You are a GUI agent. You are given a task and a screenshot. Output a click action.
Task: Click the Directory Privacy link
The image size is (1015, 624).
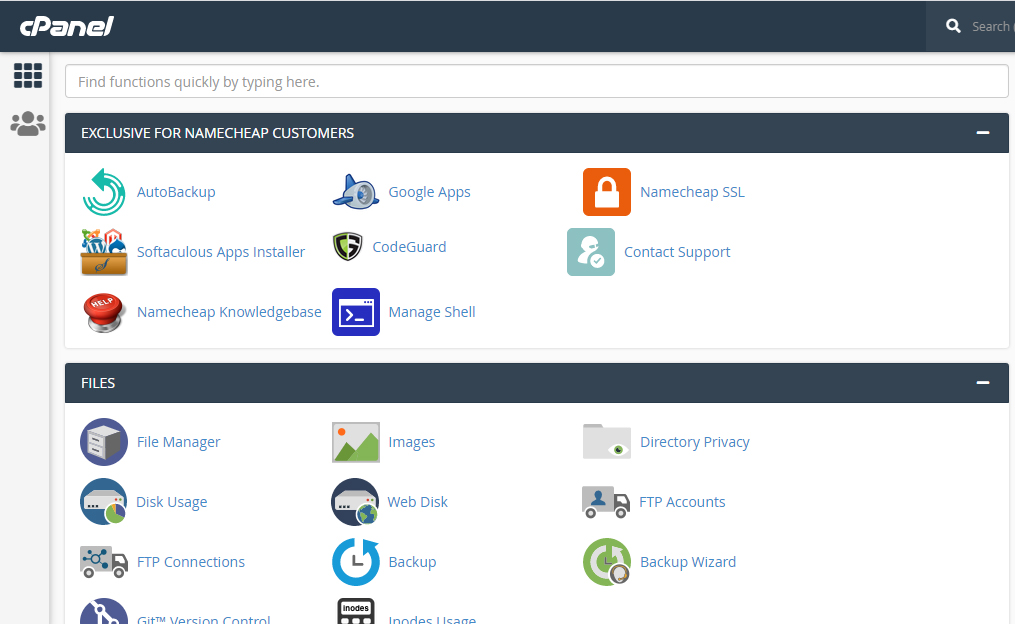point(695,442)
